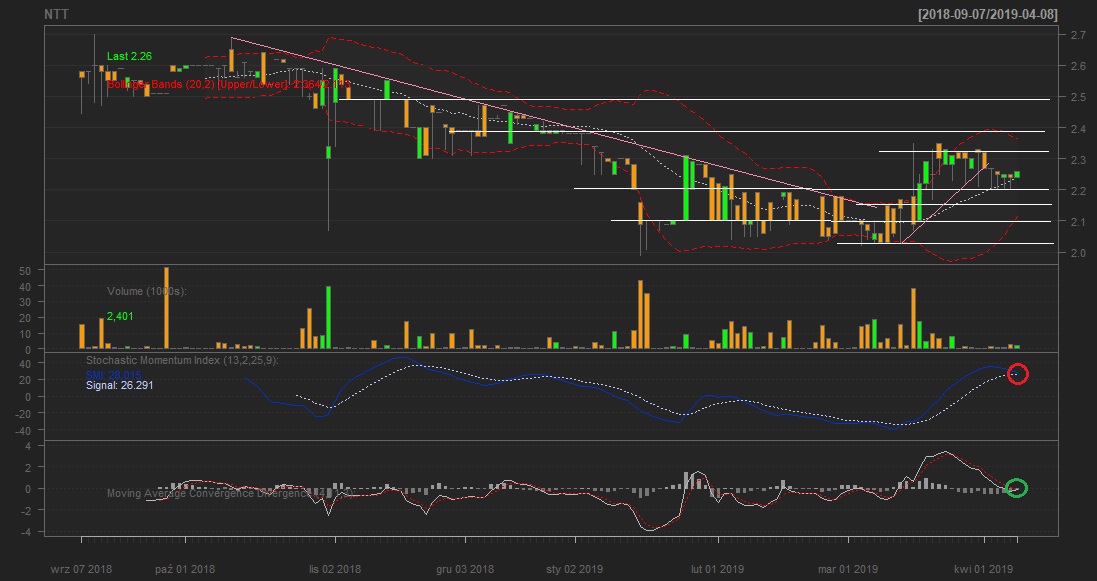Click the "wrz 07 2018" date label

(x=81, y=569)
